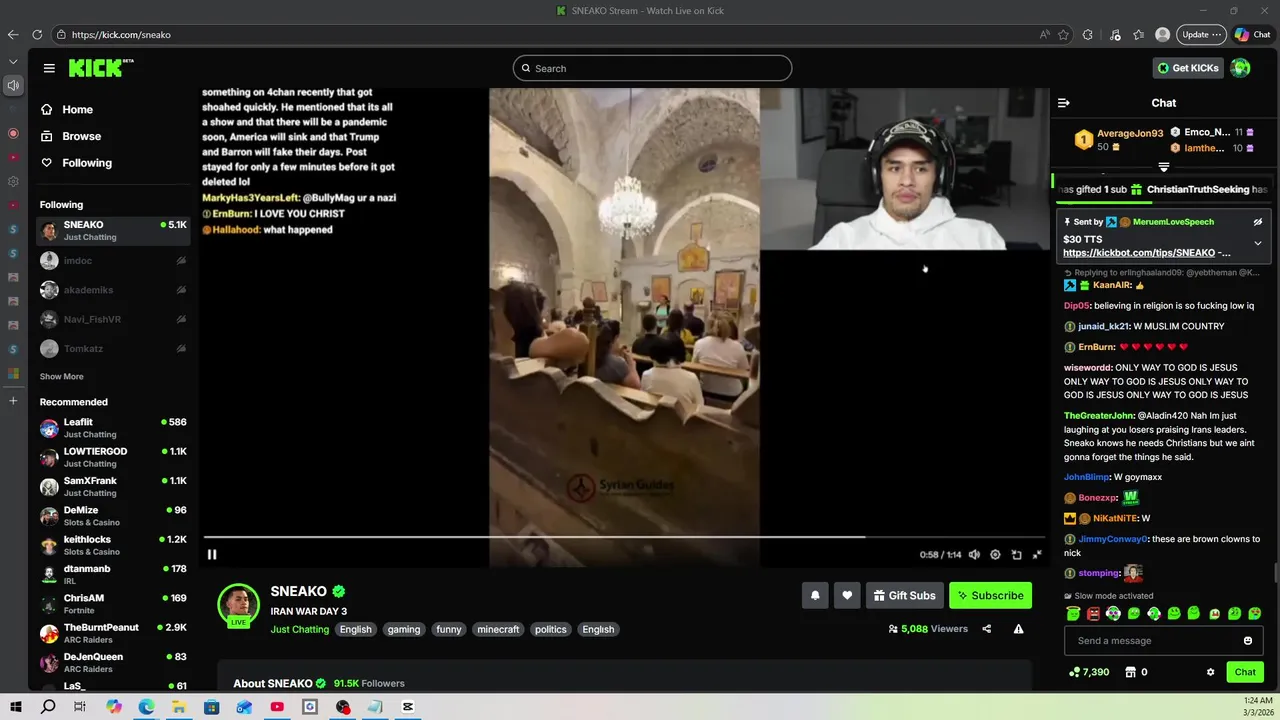Favorite the page with star icon

point(1063,34)
